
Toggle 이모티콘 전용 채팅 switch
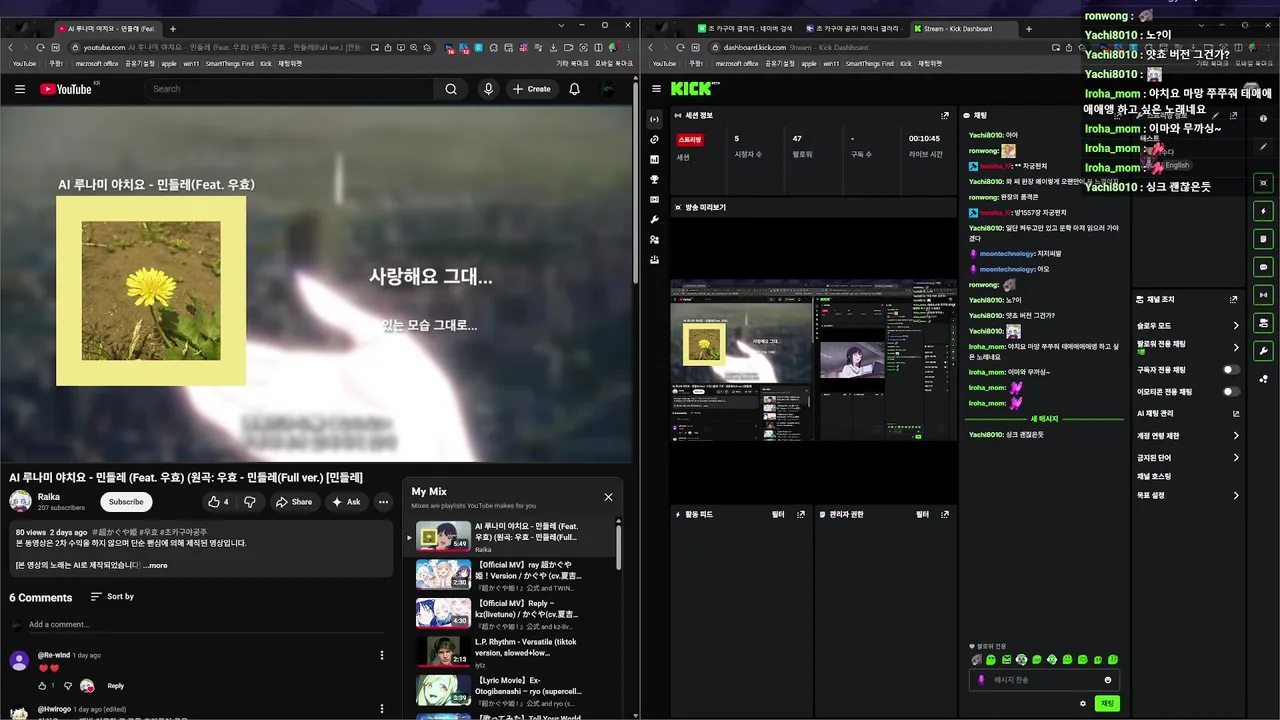[1232, 392]
